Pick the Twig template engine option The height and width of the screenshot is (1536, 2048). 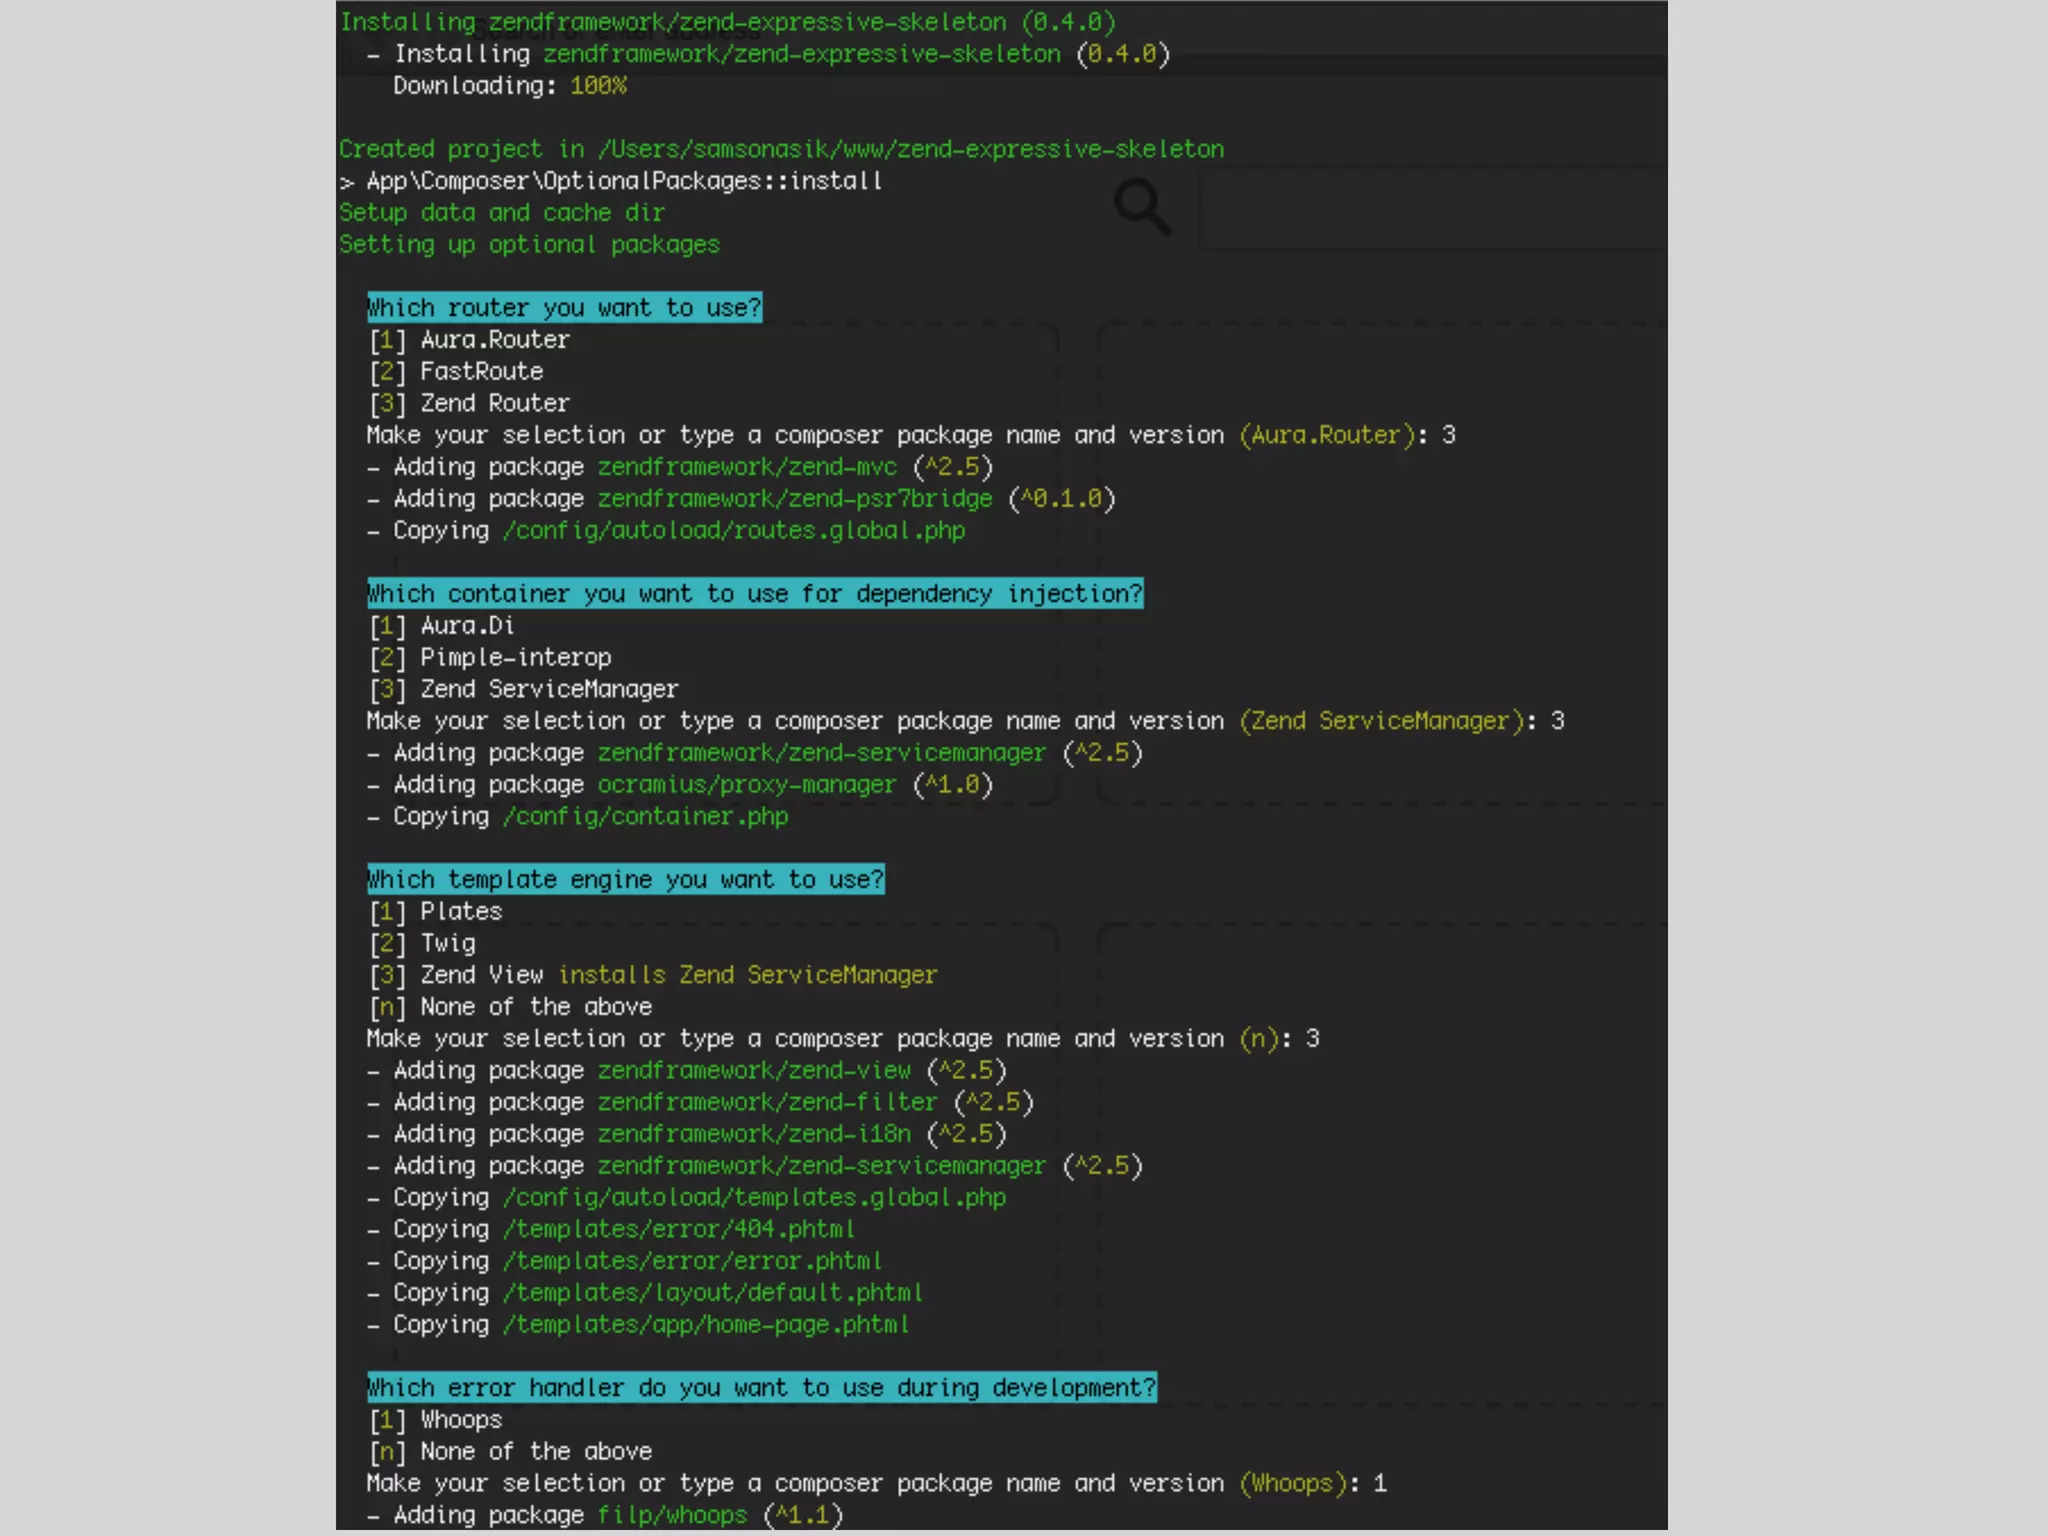click(423, 944)
